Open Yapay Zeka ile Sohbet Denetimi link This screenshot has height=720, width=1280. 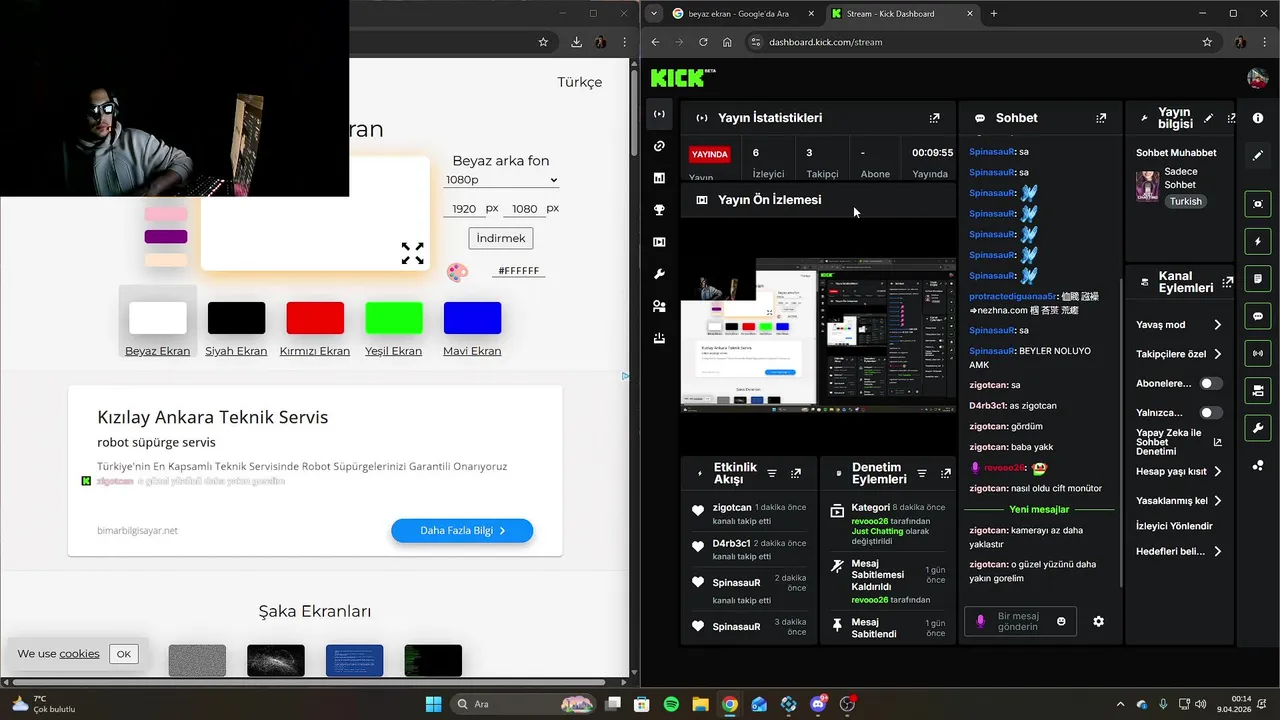(x=1179, y=442)
